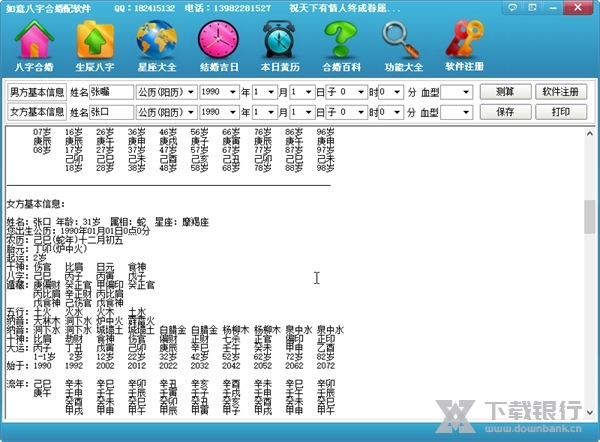Open male birth year dropdown 1990

pos(220,92)
